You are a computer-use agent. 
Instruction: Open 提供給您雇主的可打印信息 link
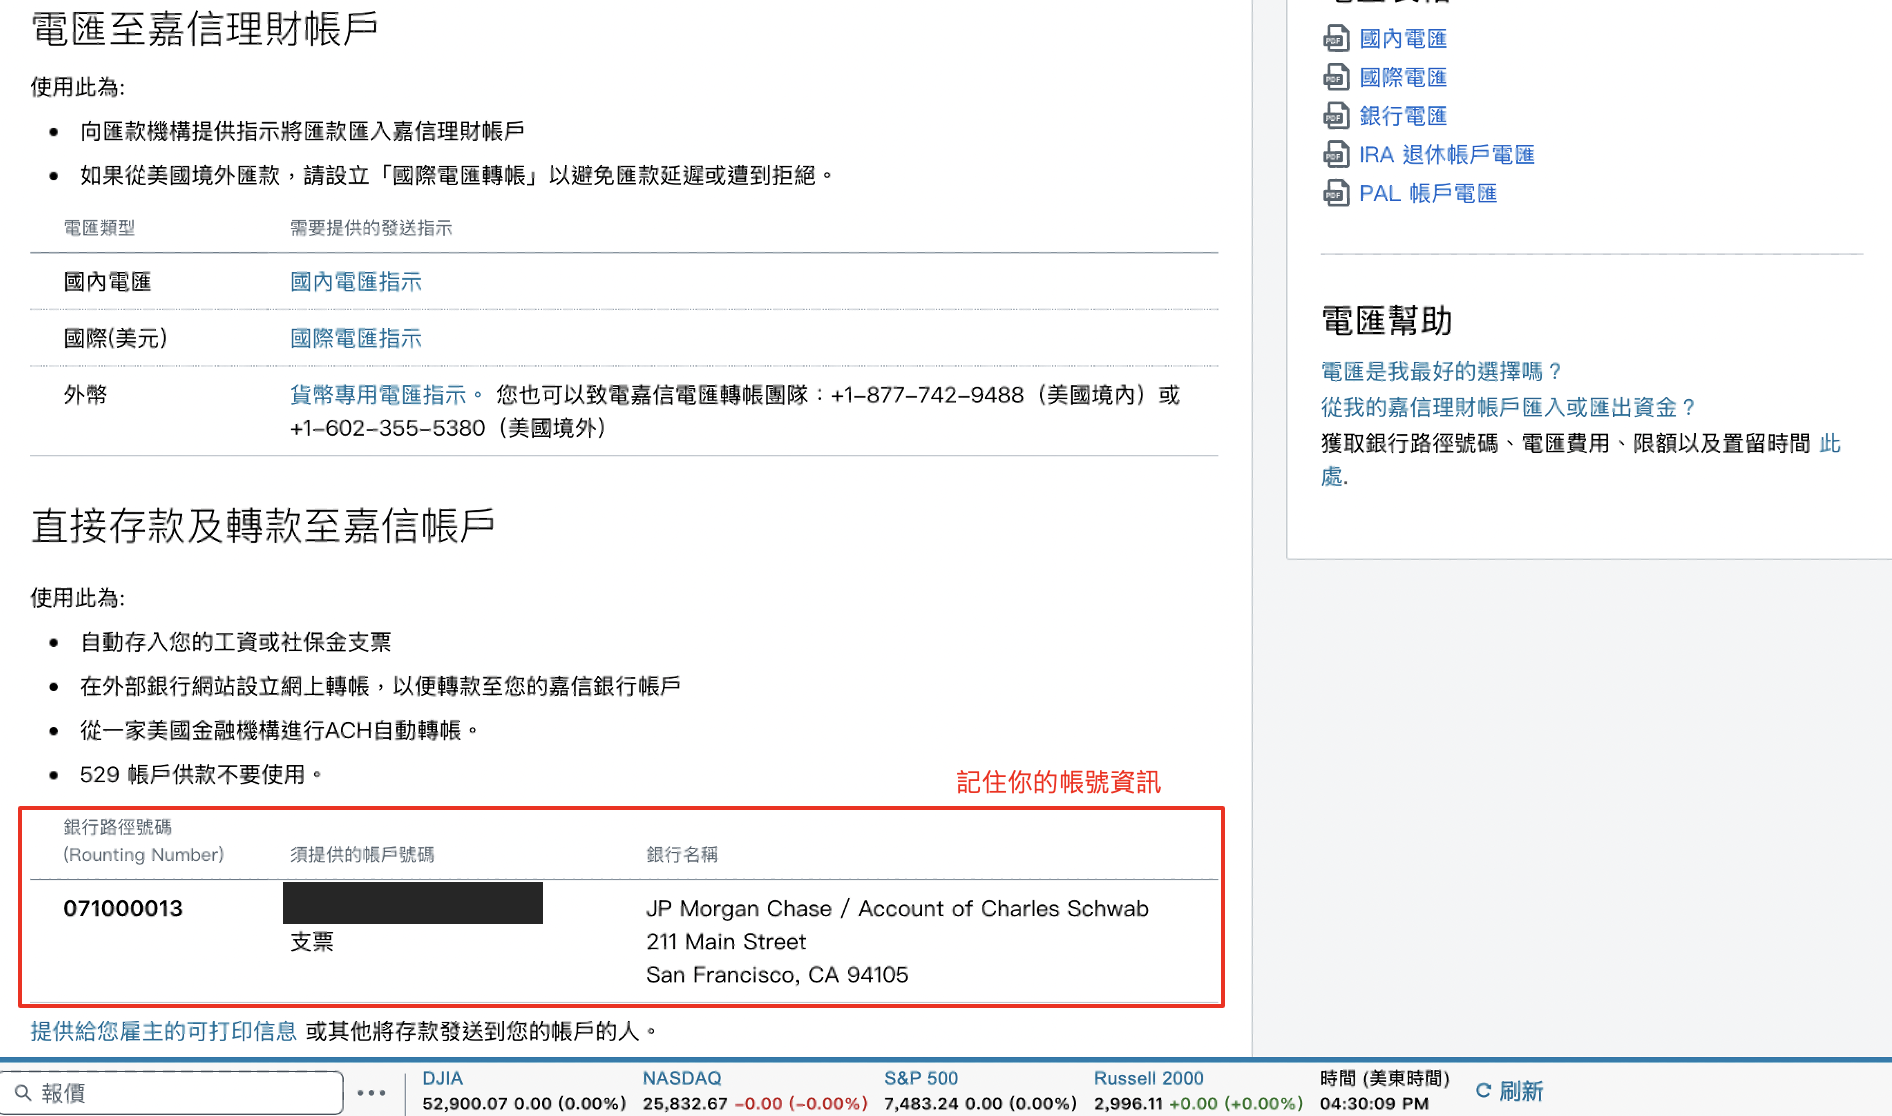click(x=164, y=1031)
